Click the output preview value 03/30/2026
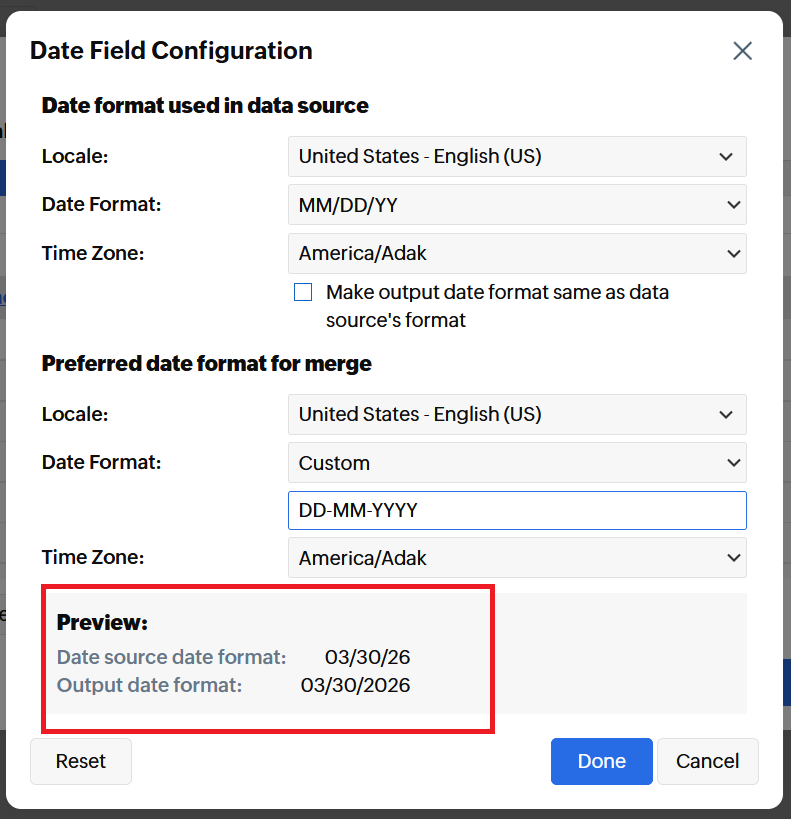The width and height of the screenshot is (791, 819). coord(355,686)
